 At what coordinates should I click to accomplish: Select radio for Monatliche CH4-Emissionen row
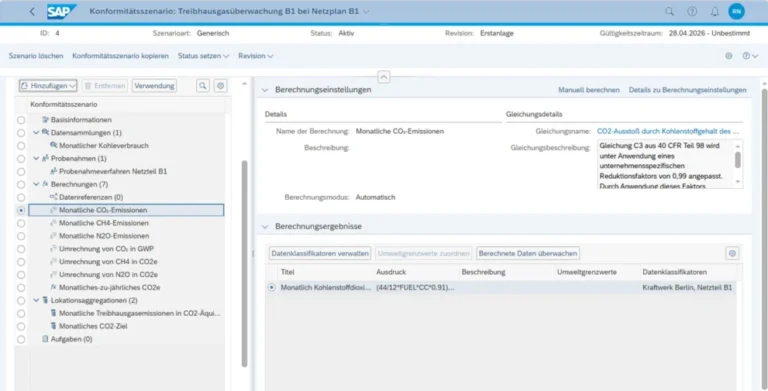pos(21,223)
